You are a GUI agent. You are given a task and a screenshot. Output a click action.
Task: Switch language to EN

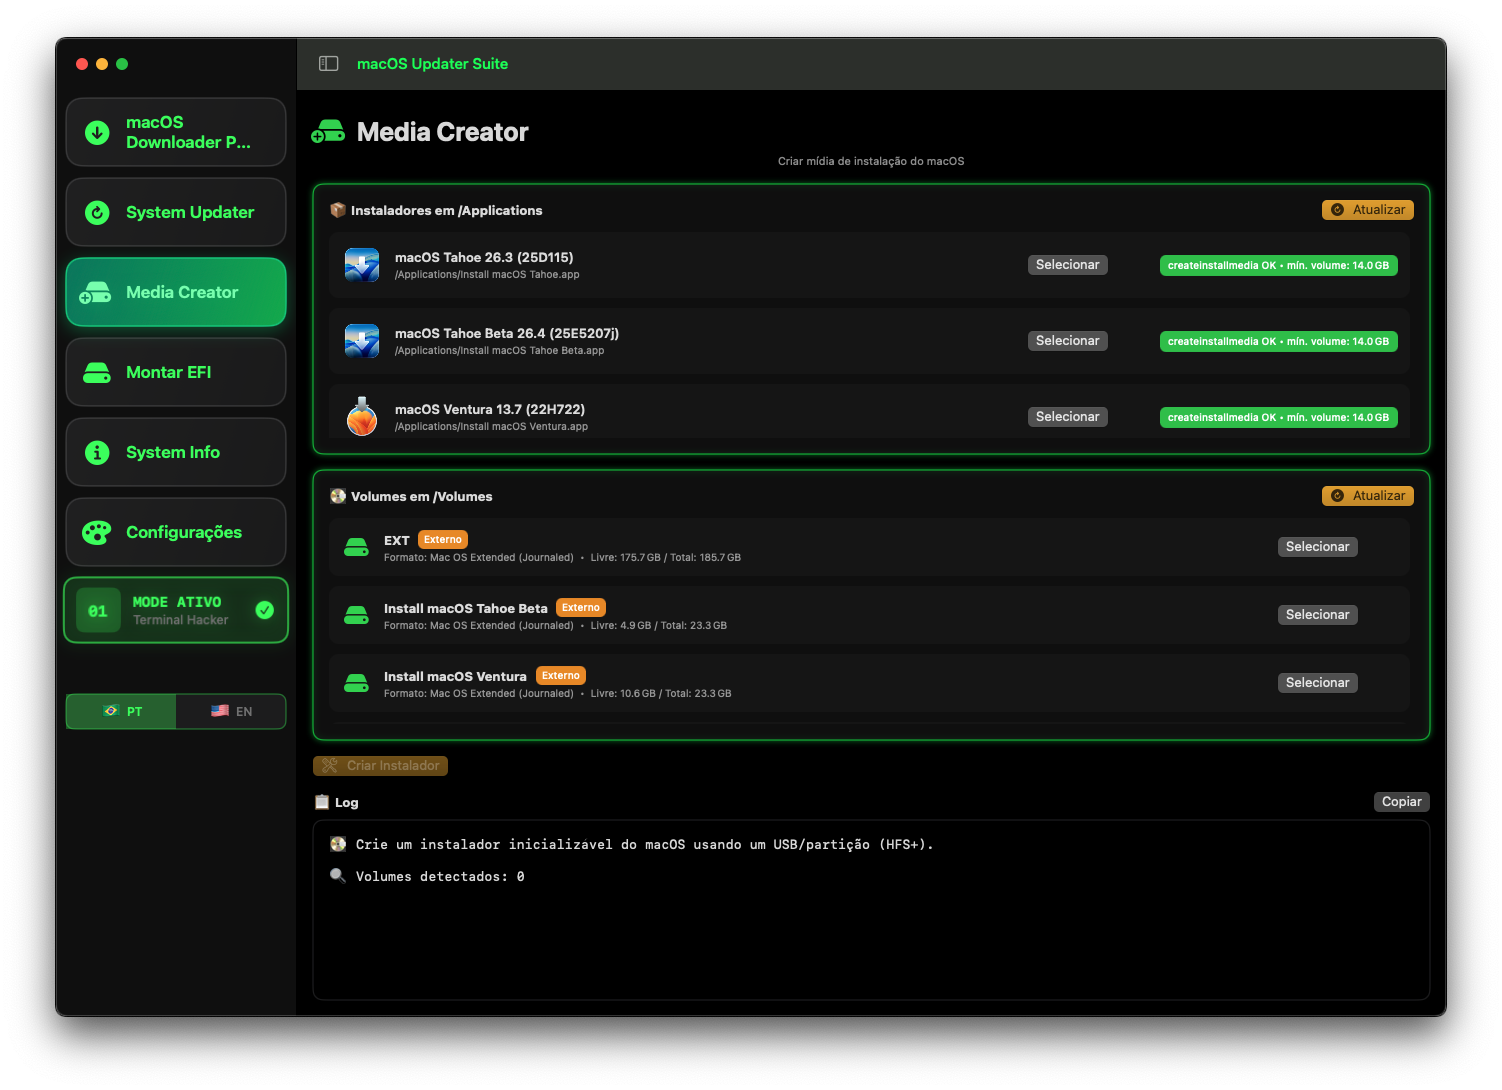coord(231,711)
